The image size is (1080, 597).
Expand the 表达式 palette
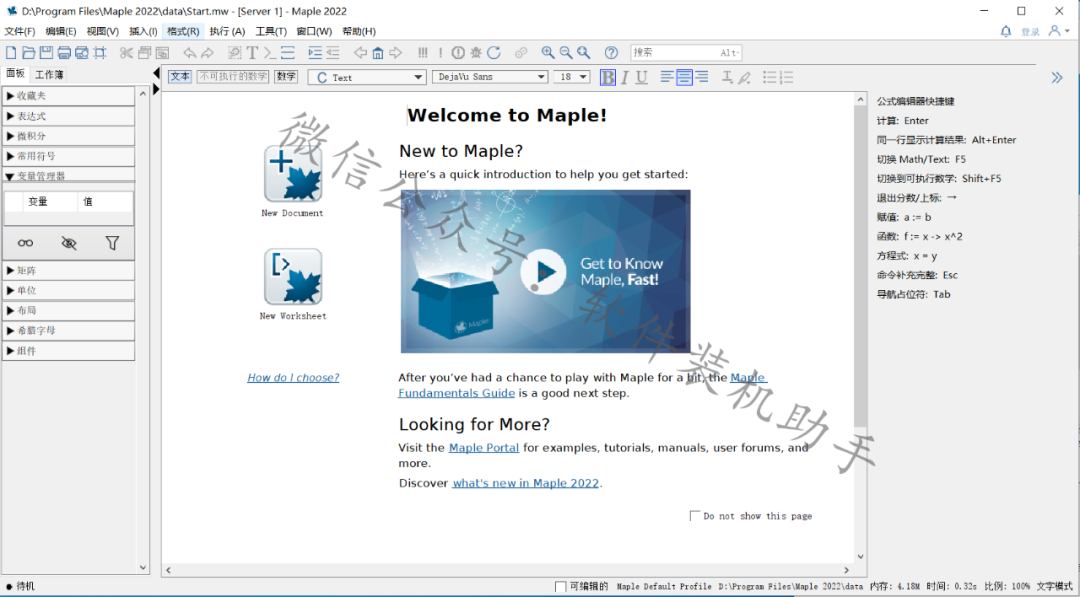pos(68,116)
